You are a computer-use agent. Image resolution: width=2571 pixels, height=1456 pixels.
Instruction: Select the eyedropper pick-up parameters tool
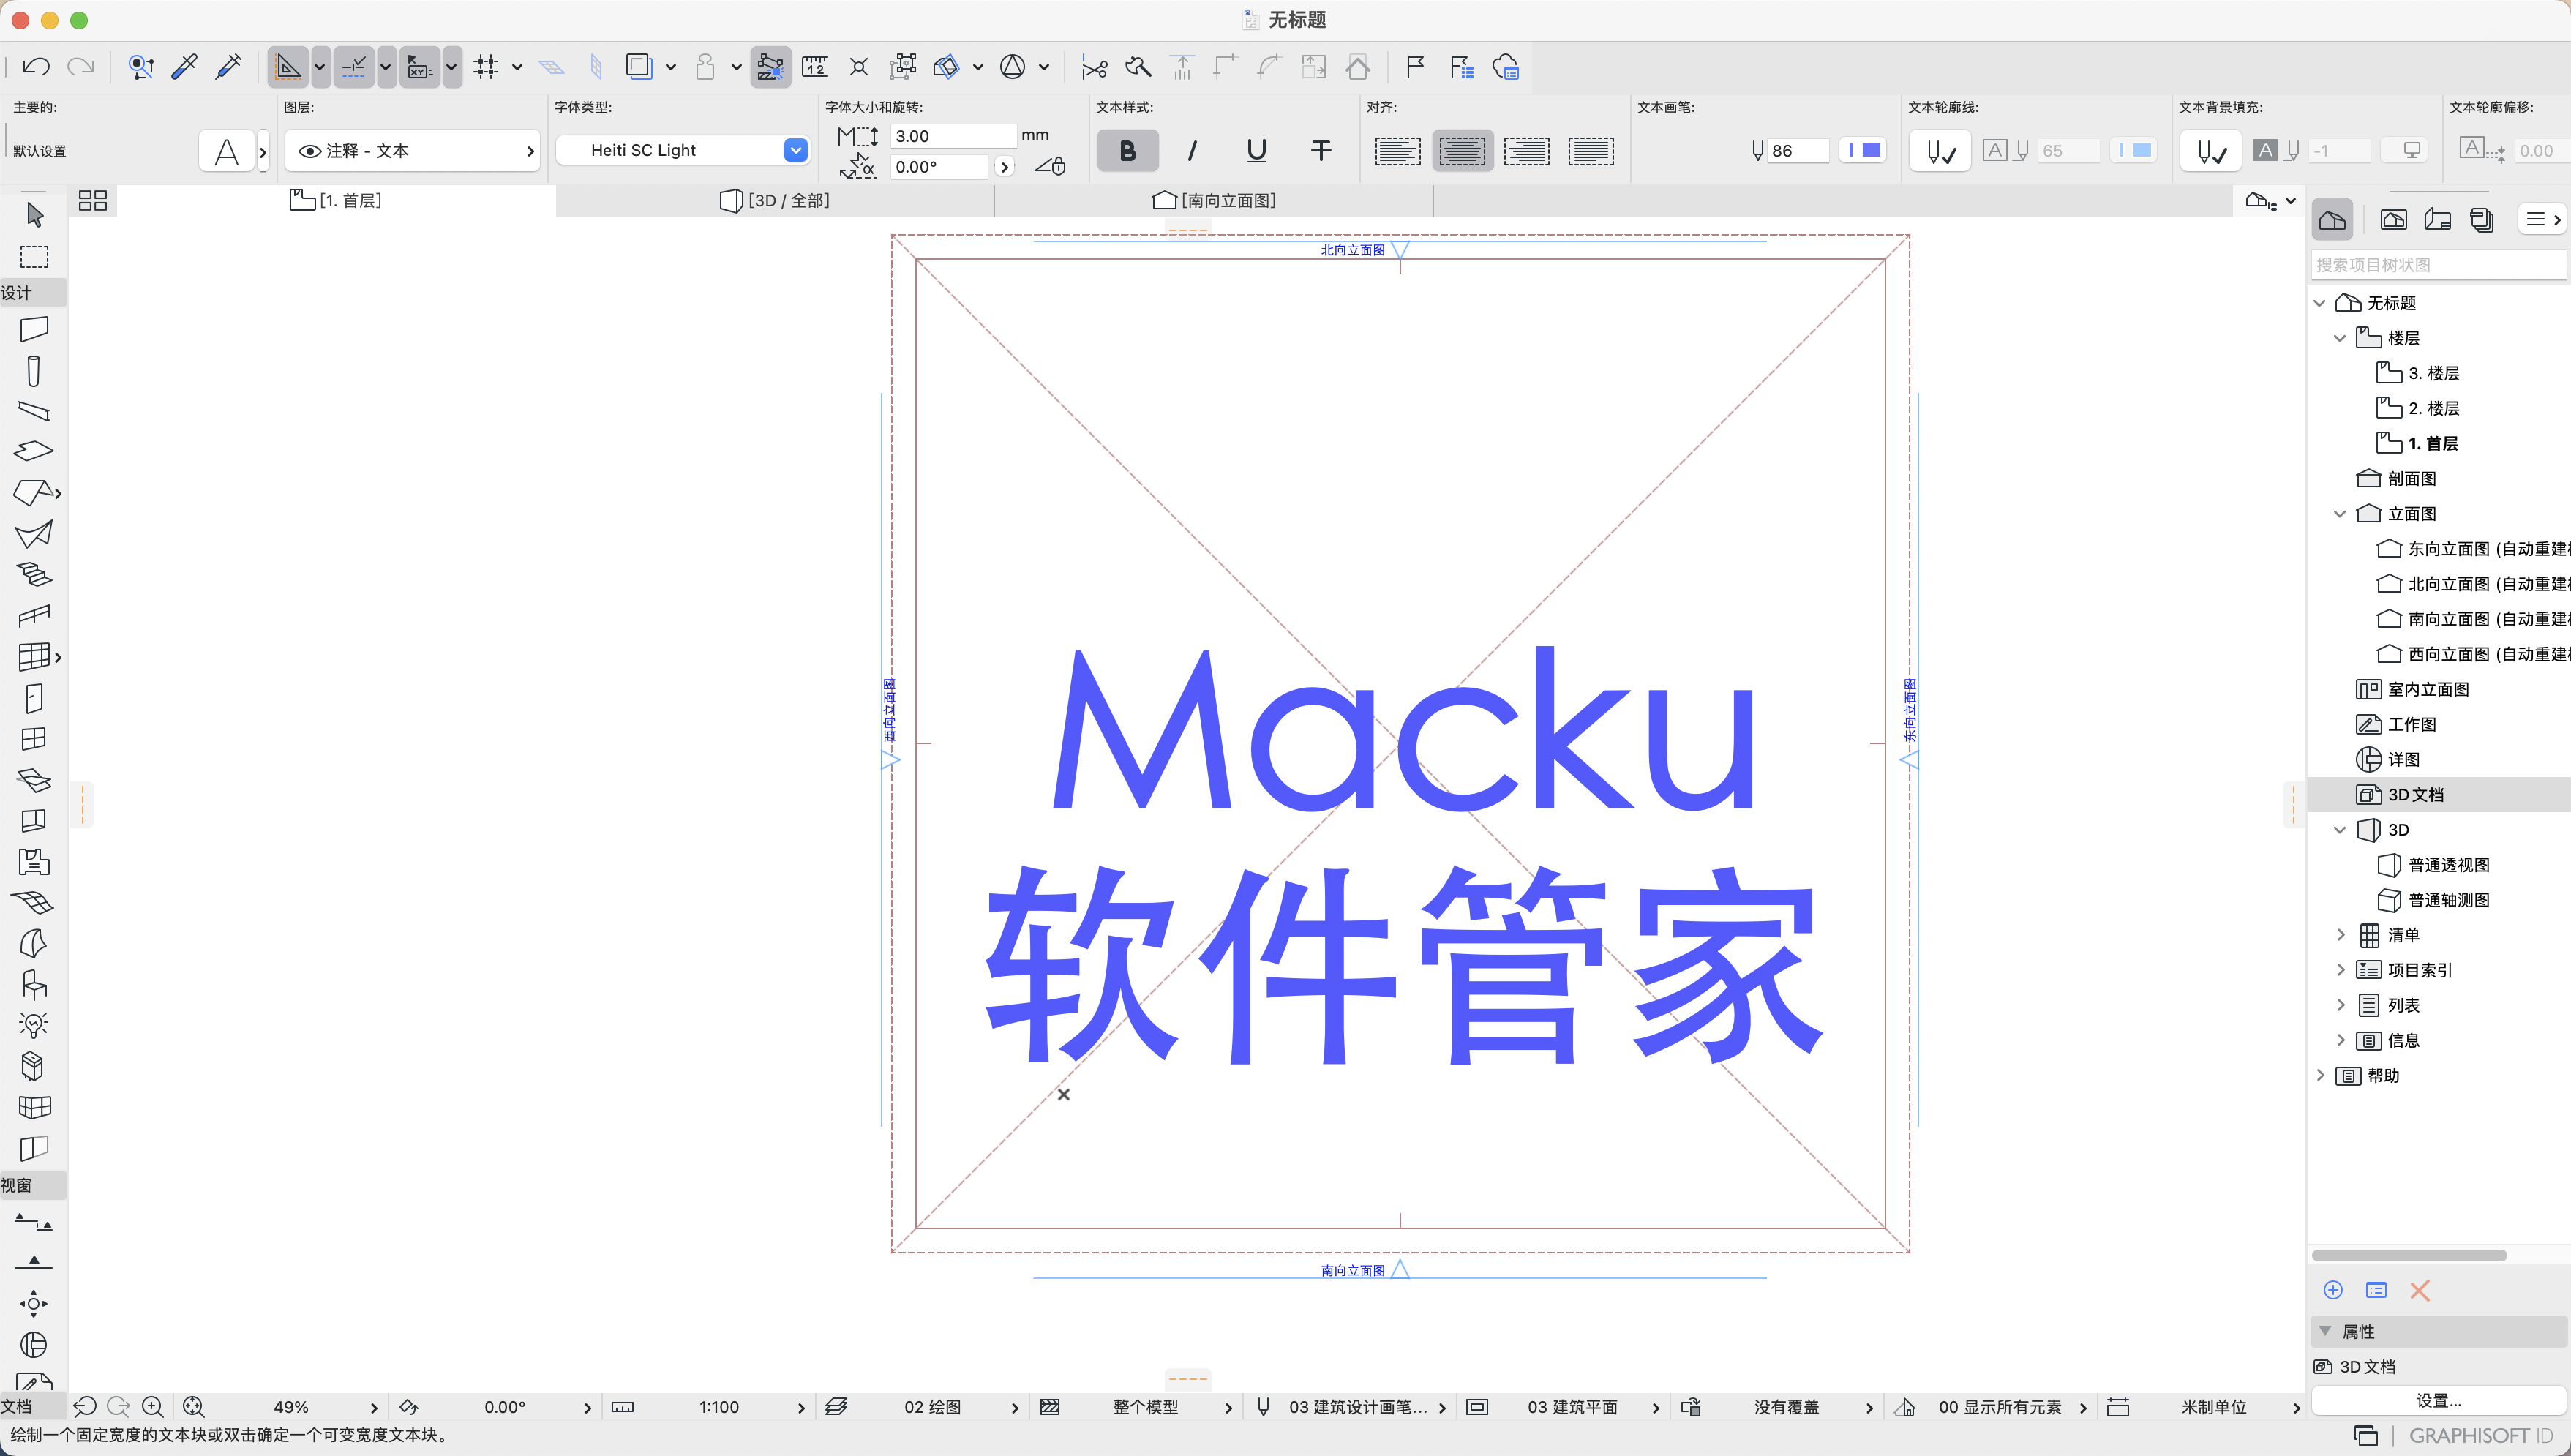click(x=185, y=67)
